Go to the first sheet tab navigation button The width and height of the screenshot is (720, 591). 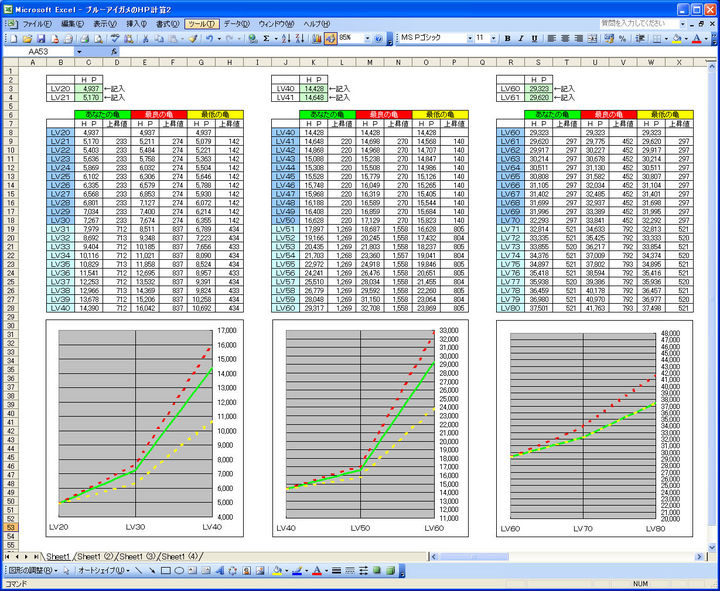(8, 557)
